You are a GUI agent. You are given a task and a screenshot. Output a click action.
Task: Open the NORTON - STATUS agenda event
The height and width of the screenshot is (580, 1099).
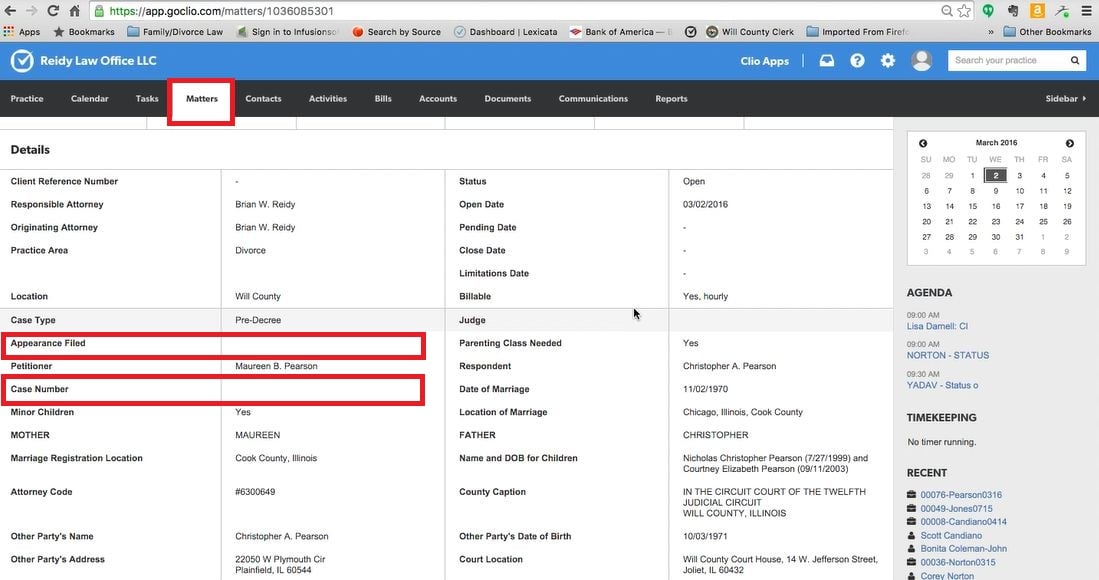tap(947, 355)
